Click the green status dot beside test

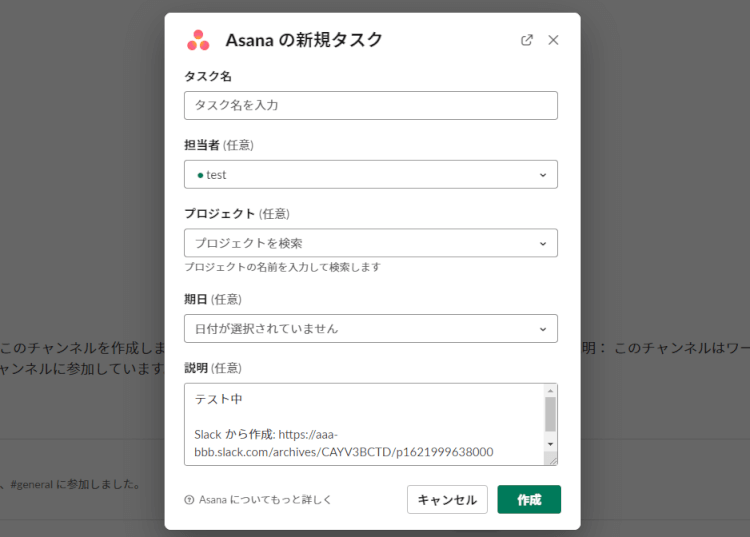(200, 175)
